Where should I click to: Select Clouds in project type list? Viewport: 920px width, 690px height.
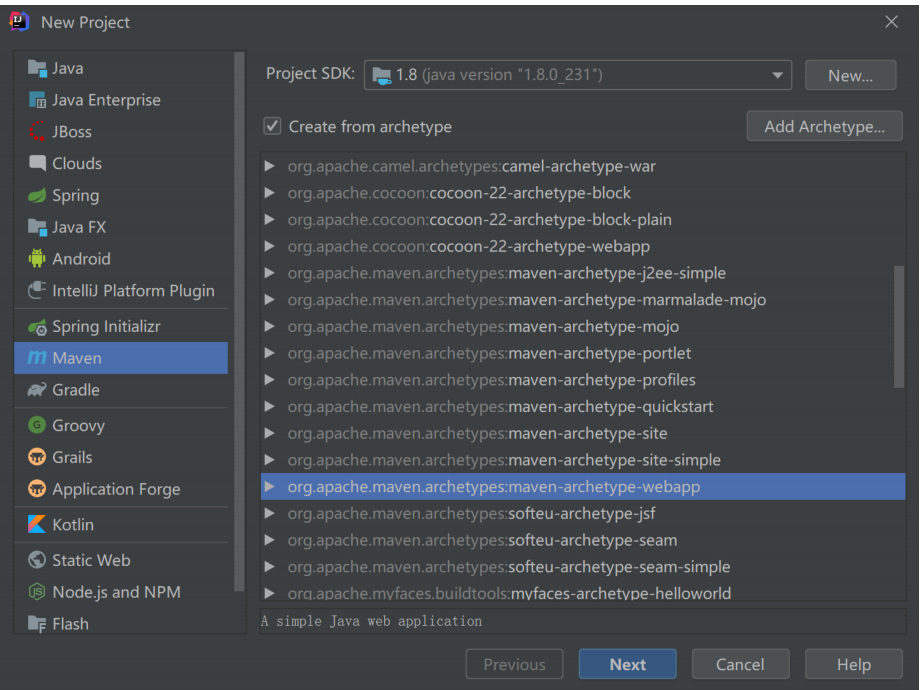point(121,163)
